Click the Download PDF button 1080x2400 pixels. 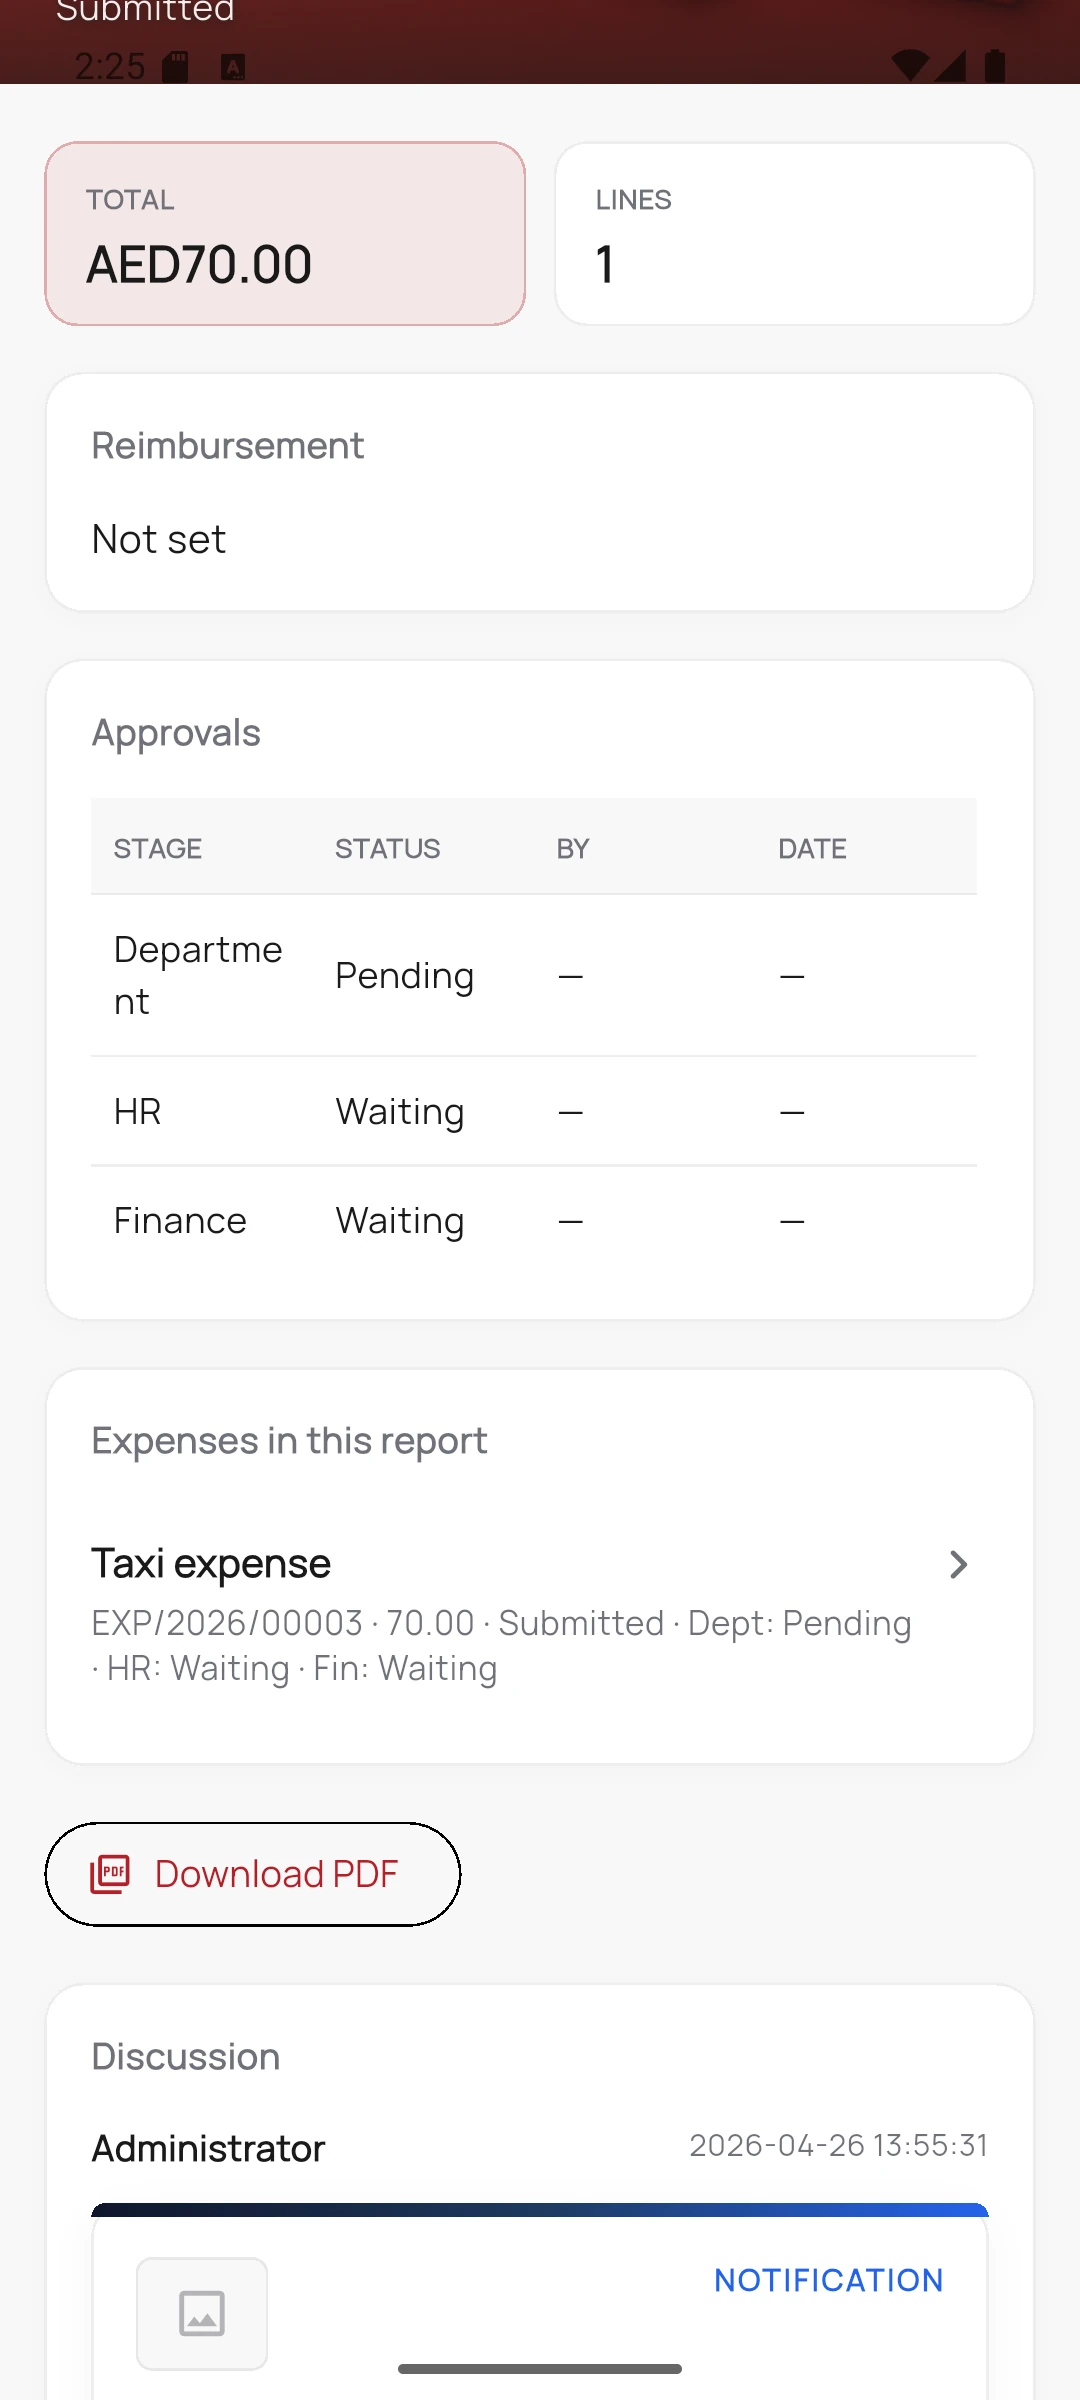pyautogui.click(x=253, y=1874)
